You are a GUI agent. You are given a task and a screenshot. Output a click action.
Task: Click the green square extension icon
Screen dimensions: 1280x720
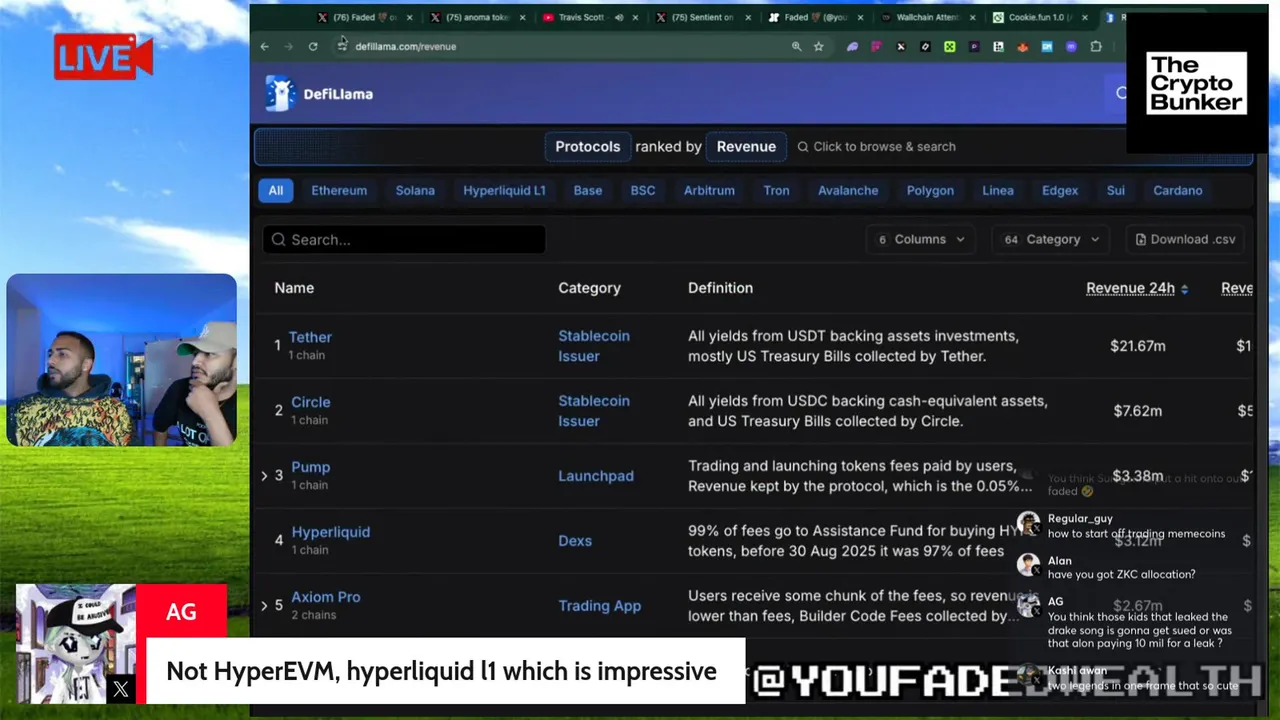[949, 46]
